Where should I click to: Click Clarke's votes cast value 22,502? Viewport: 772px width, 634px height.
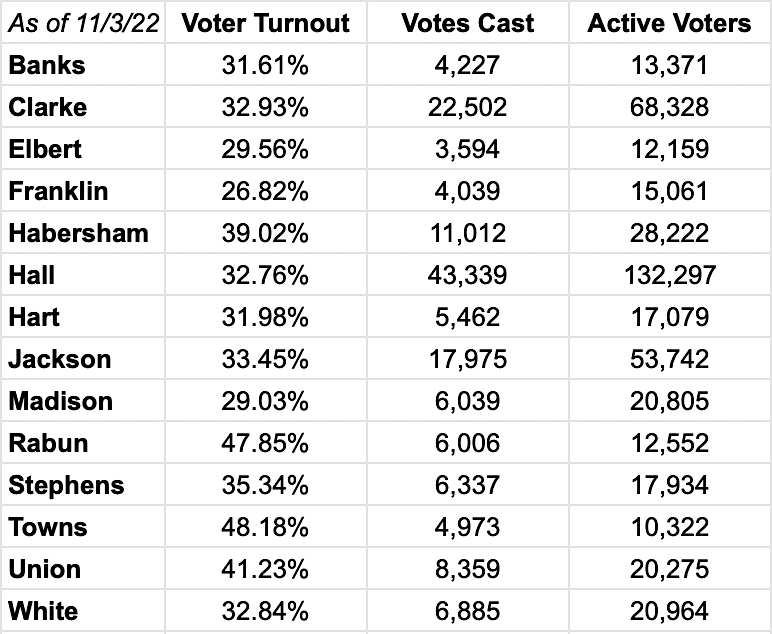468,108
